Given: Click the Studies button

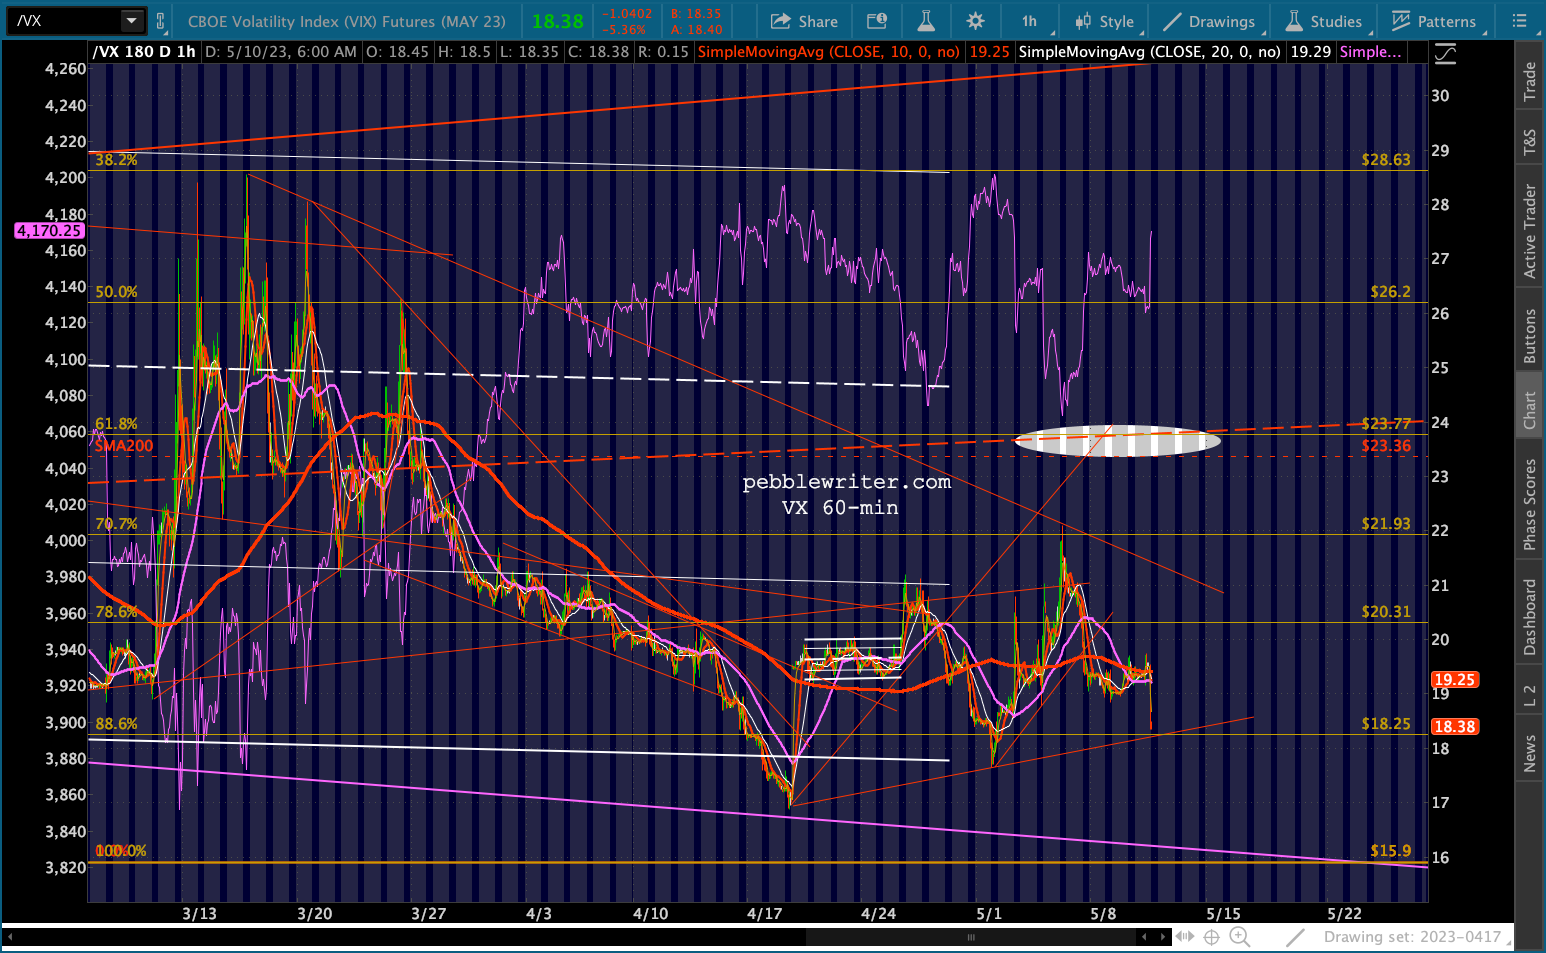Looking at the screenshot, I should (x=1323, y=21).
